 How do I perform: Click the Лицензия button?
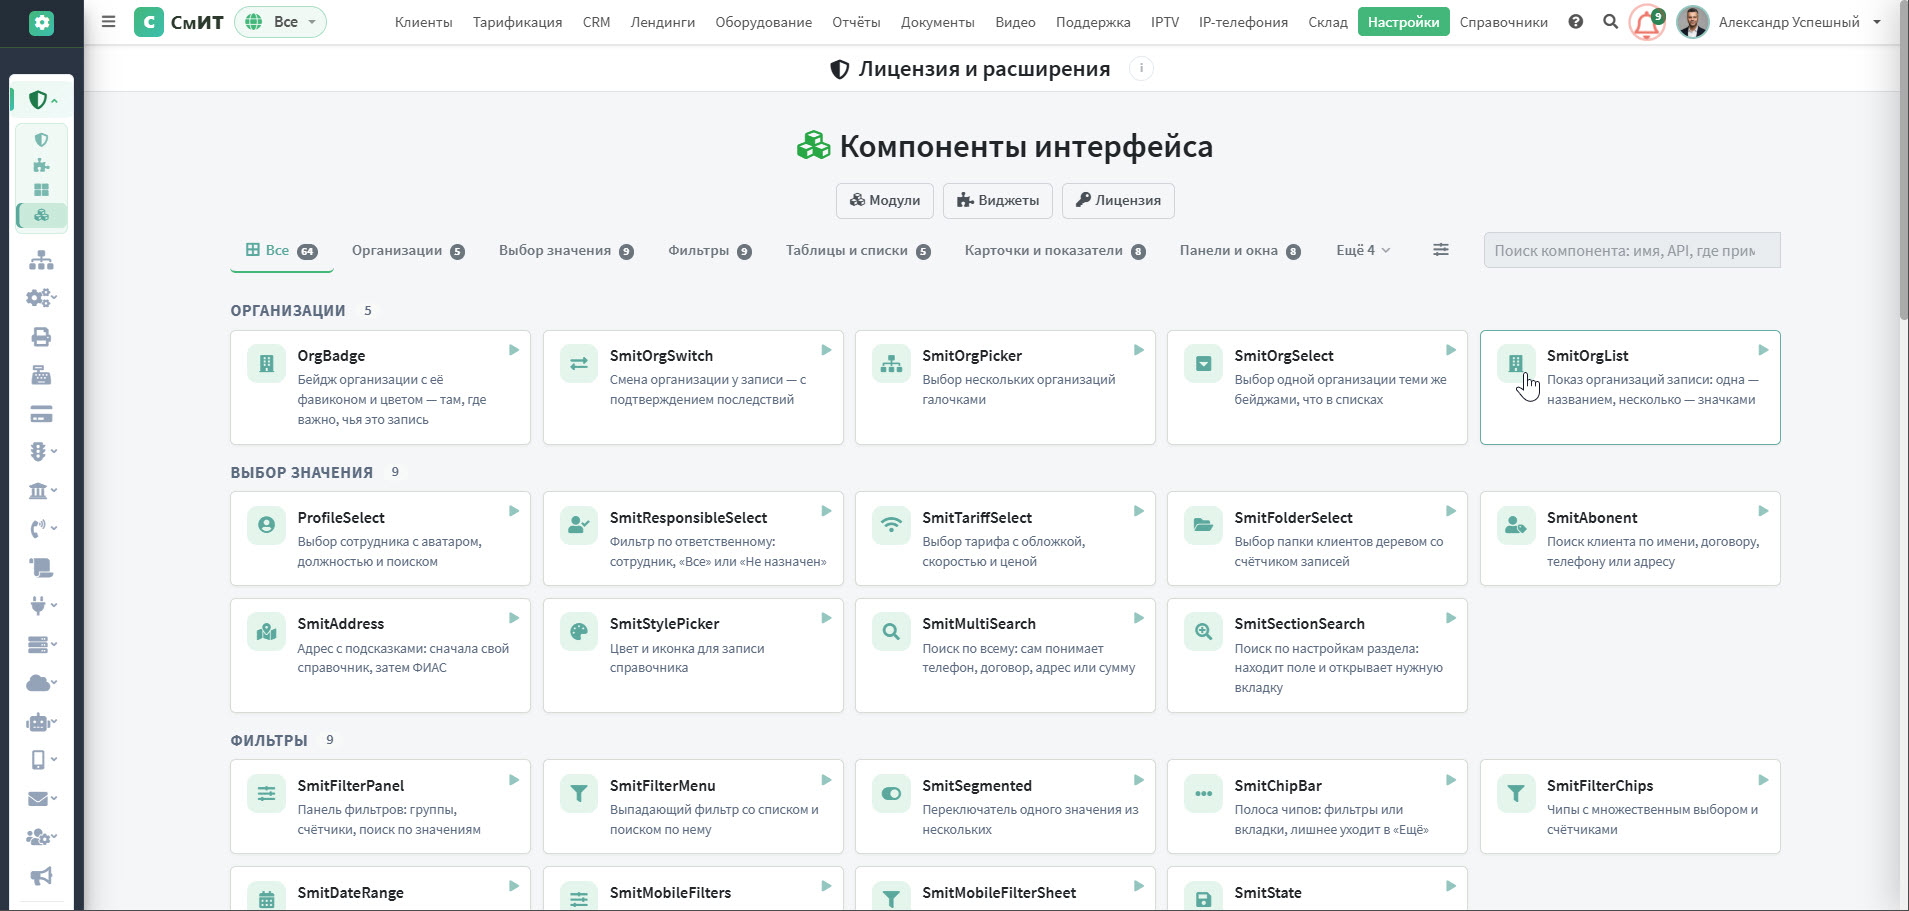(1118, 200)
